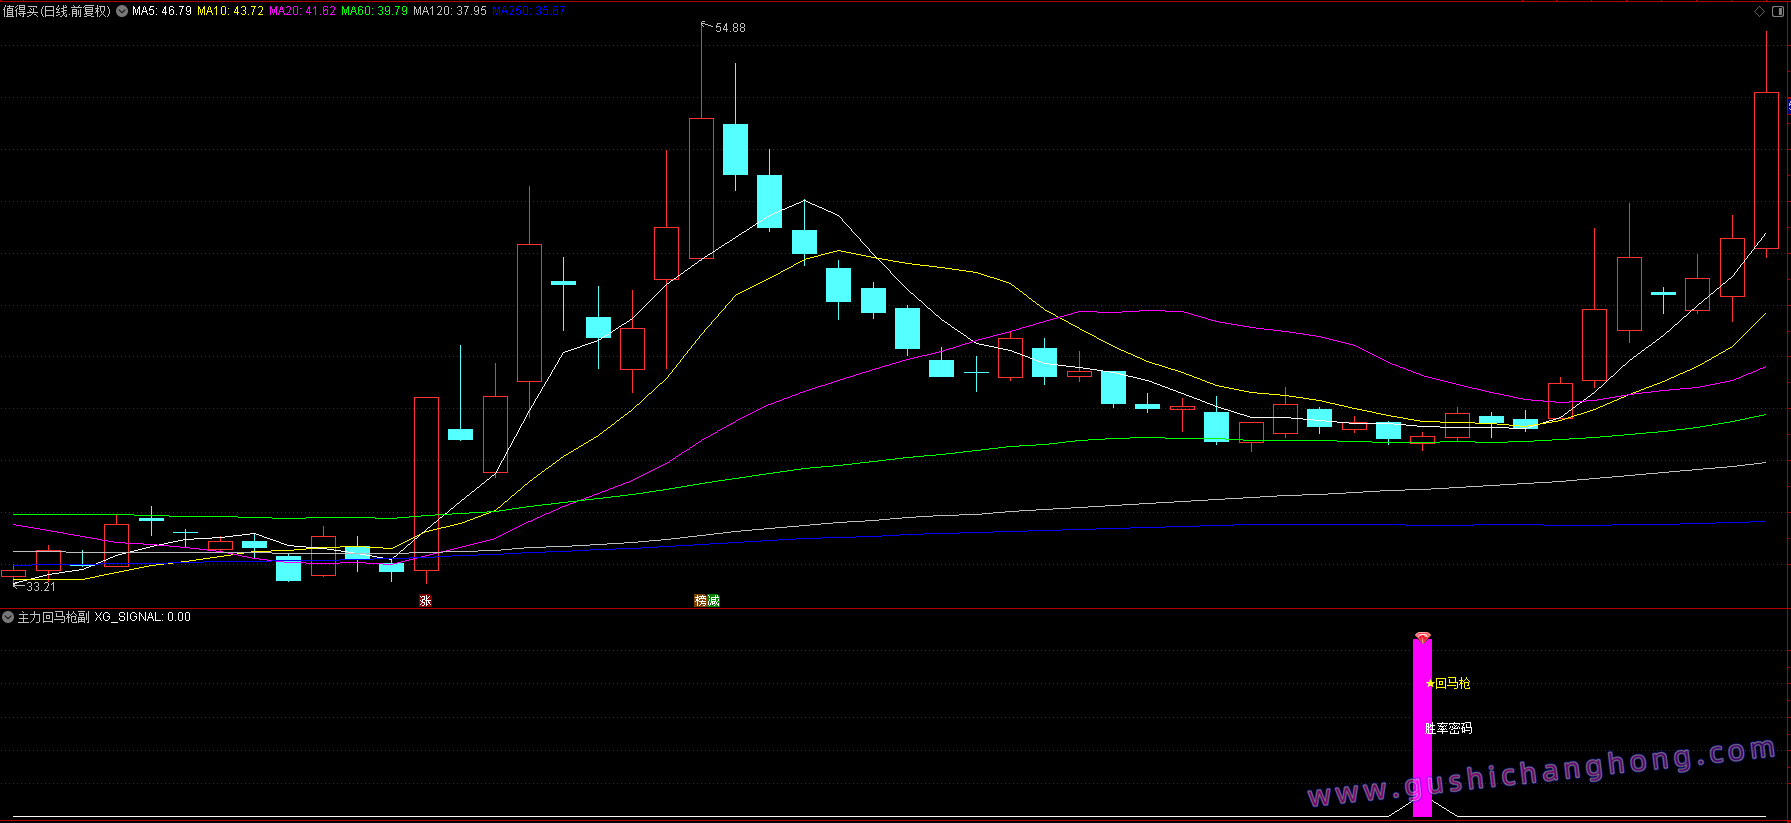Click the brown 榜 event marker icon
1791x823 pixels.
(701, 600)
